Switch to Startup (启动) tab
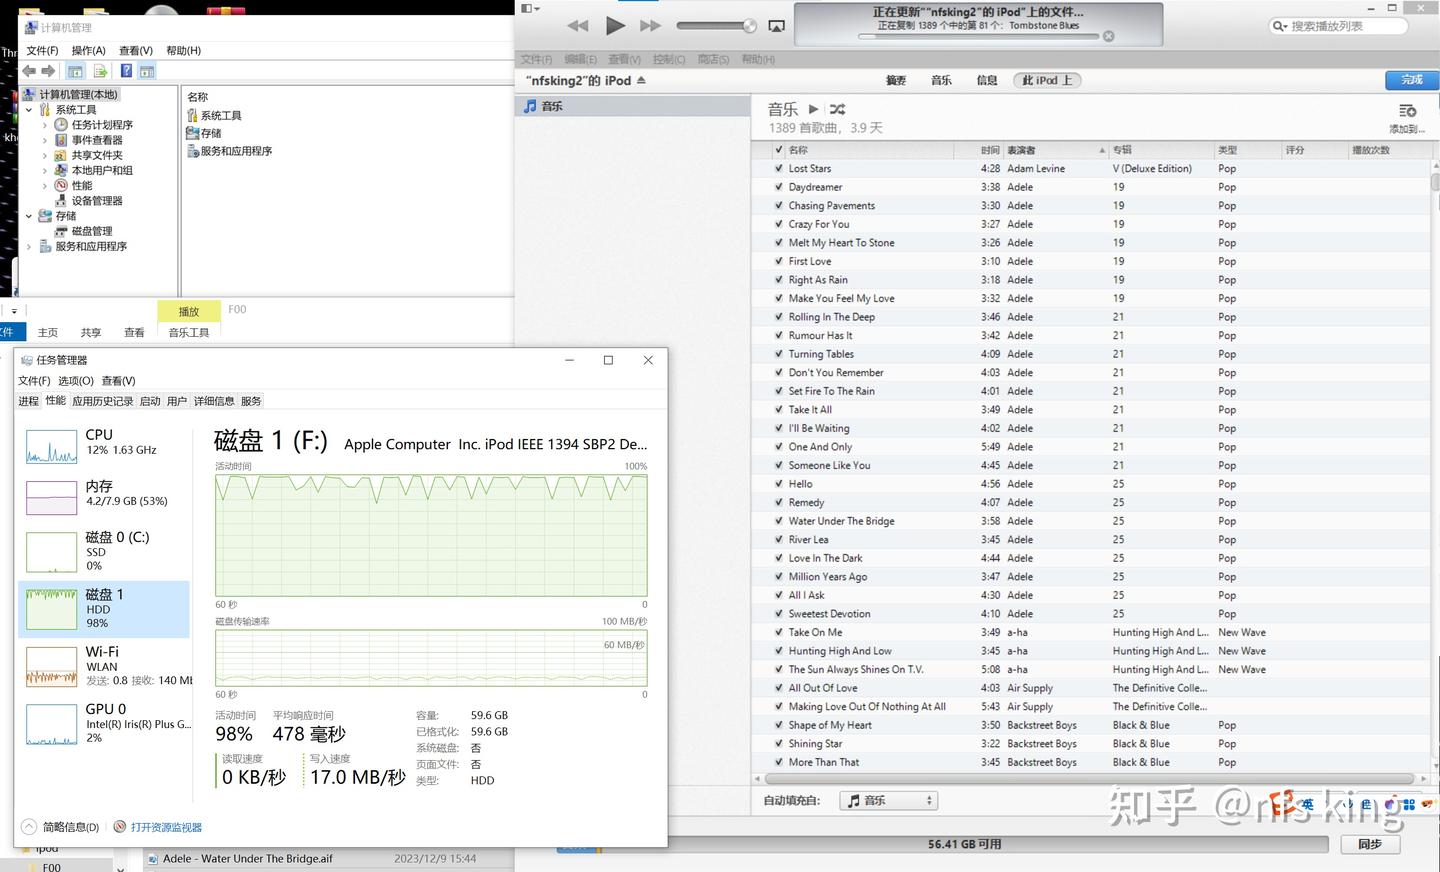 pos(150,401)
